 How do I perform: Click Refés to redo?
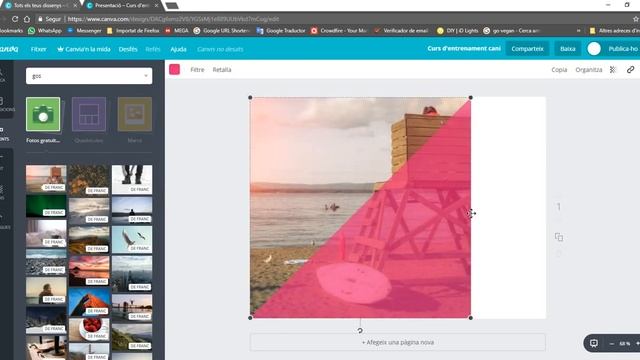point(153,49)
